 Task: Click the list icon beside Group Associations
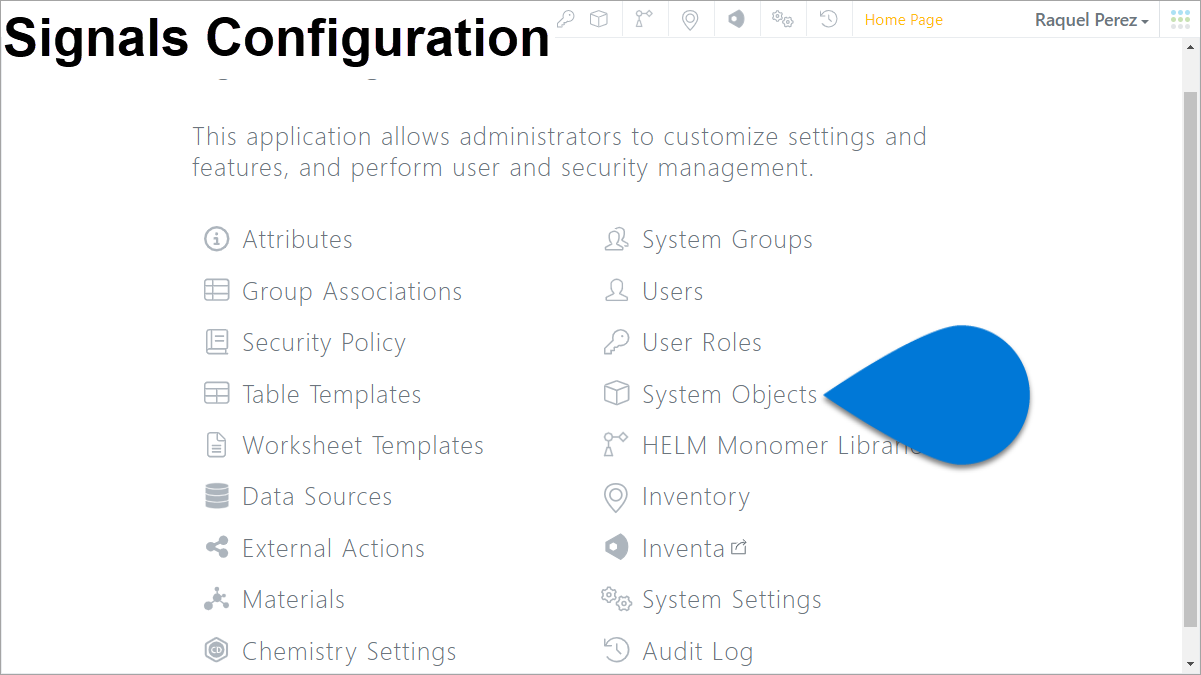tap(216, 291)
